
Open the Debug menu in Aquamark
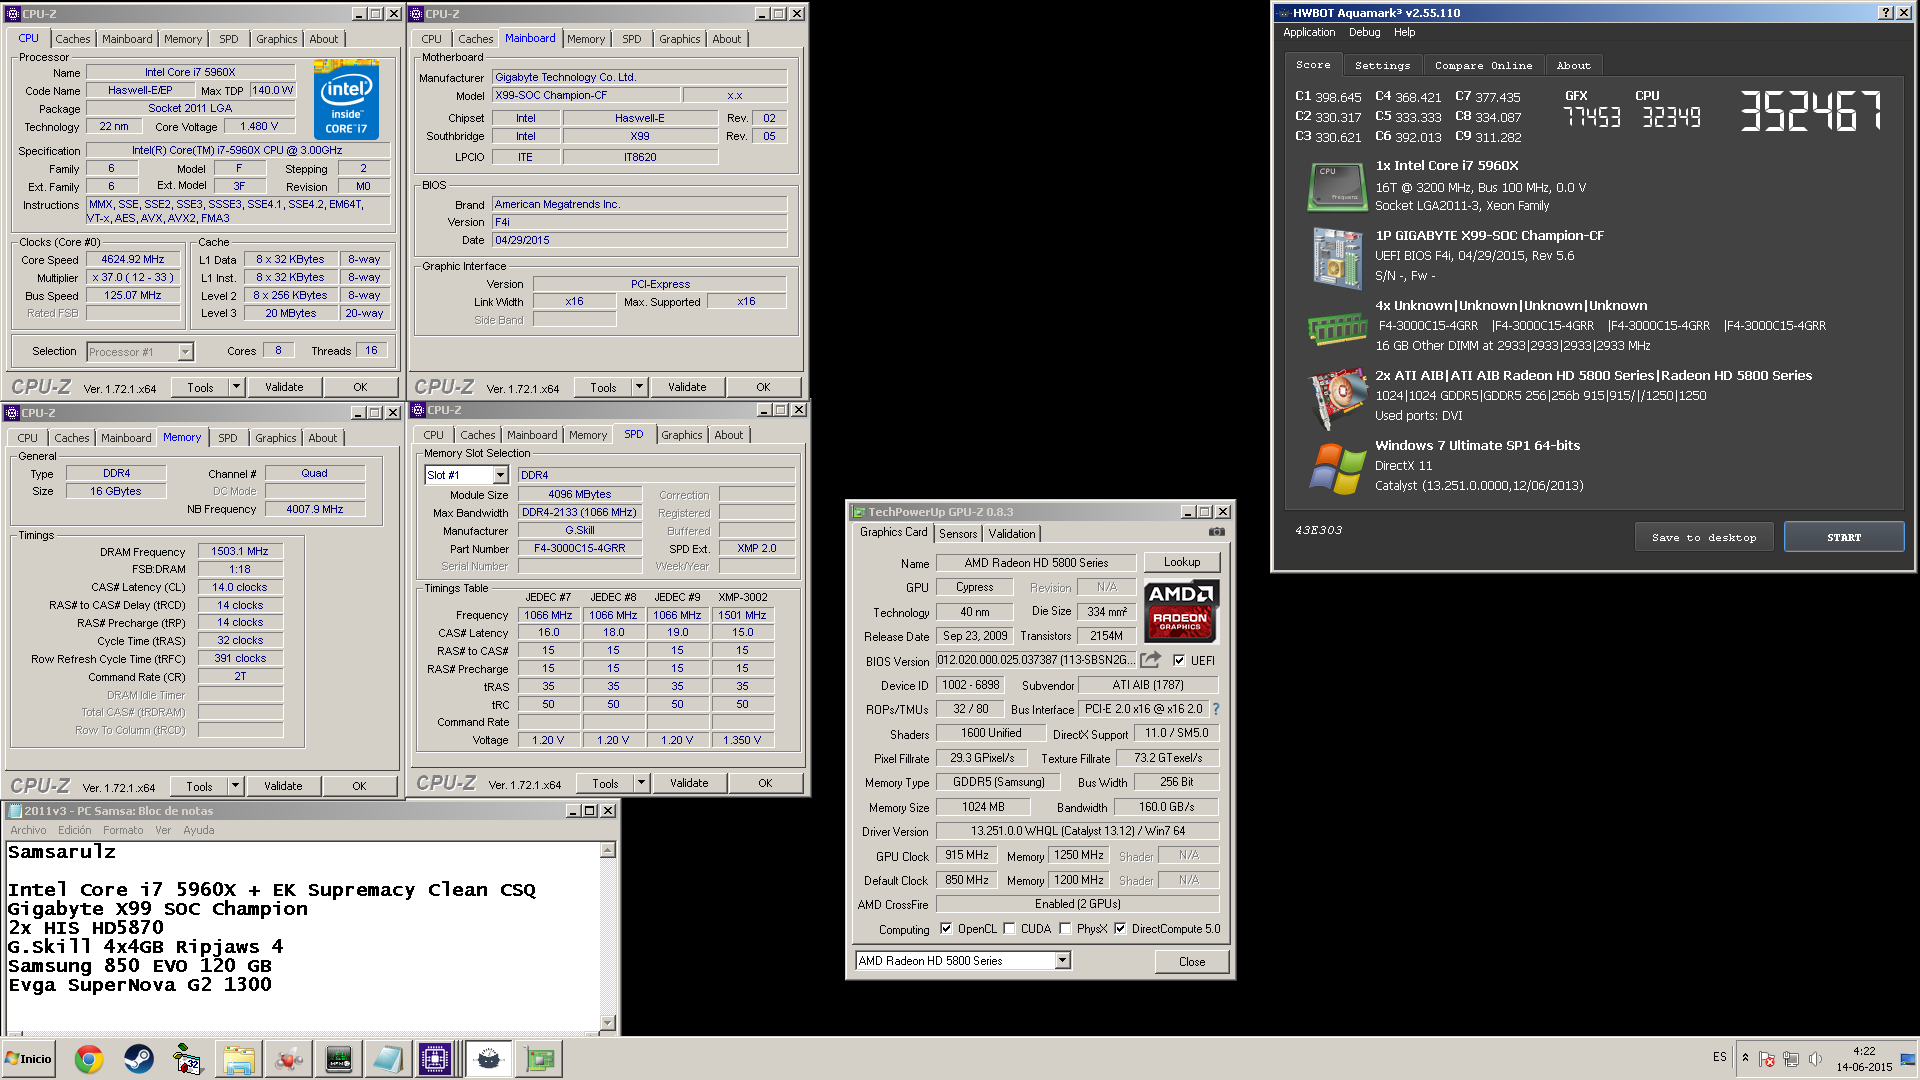[1364, 32]
